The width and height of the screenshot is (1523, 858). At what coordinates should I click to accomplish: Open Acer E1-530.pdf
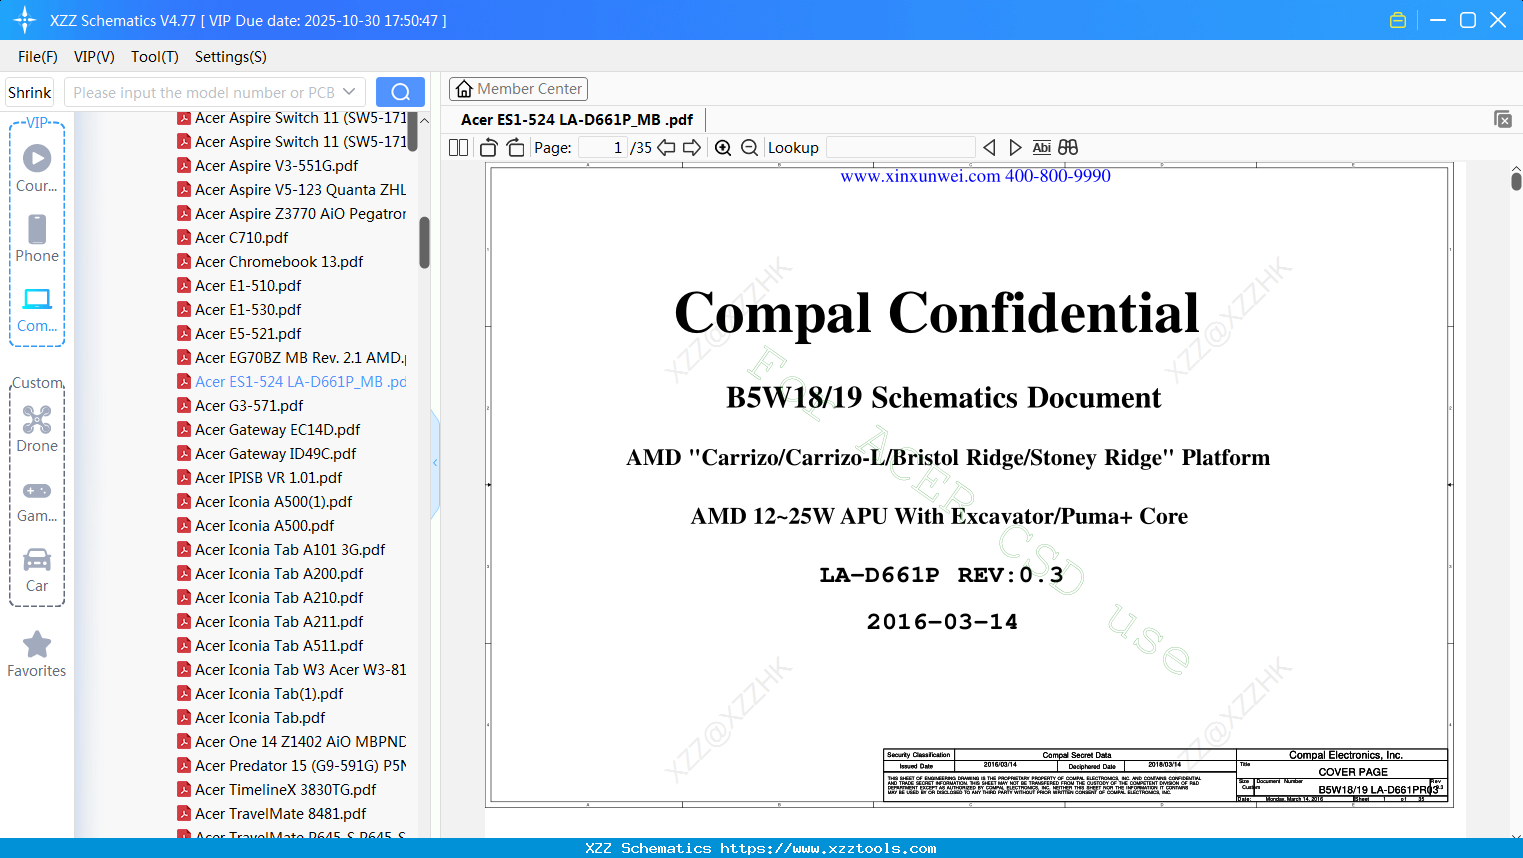(239, 310)
